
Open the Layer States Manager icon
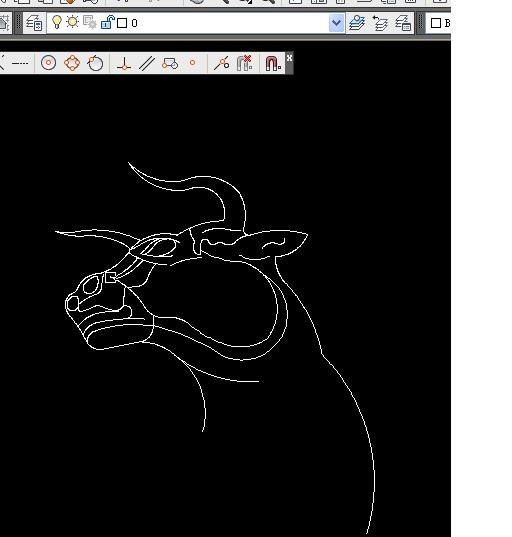(x=403, y=23)
